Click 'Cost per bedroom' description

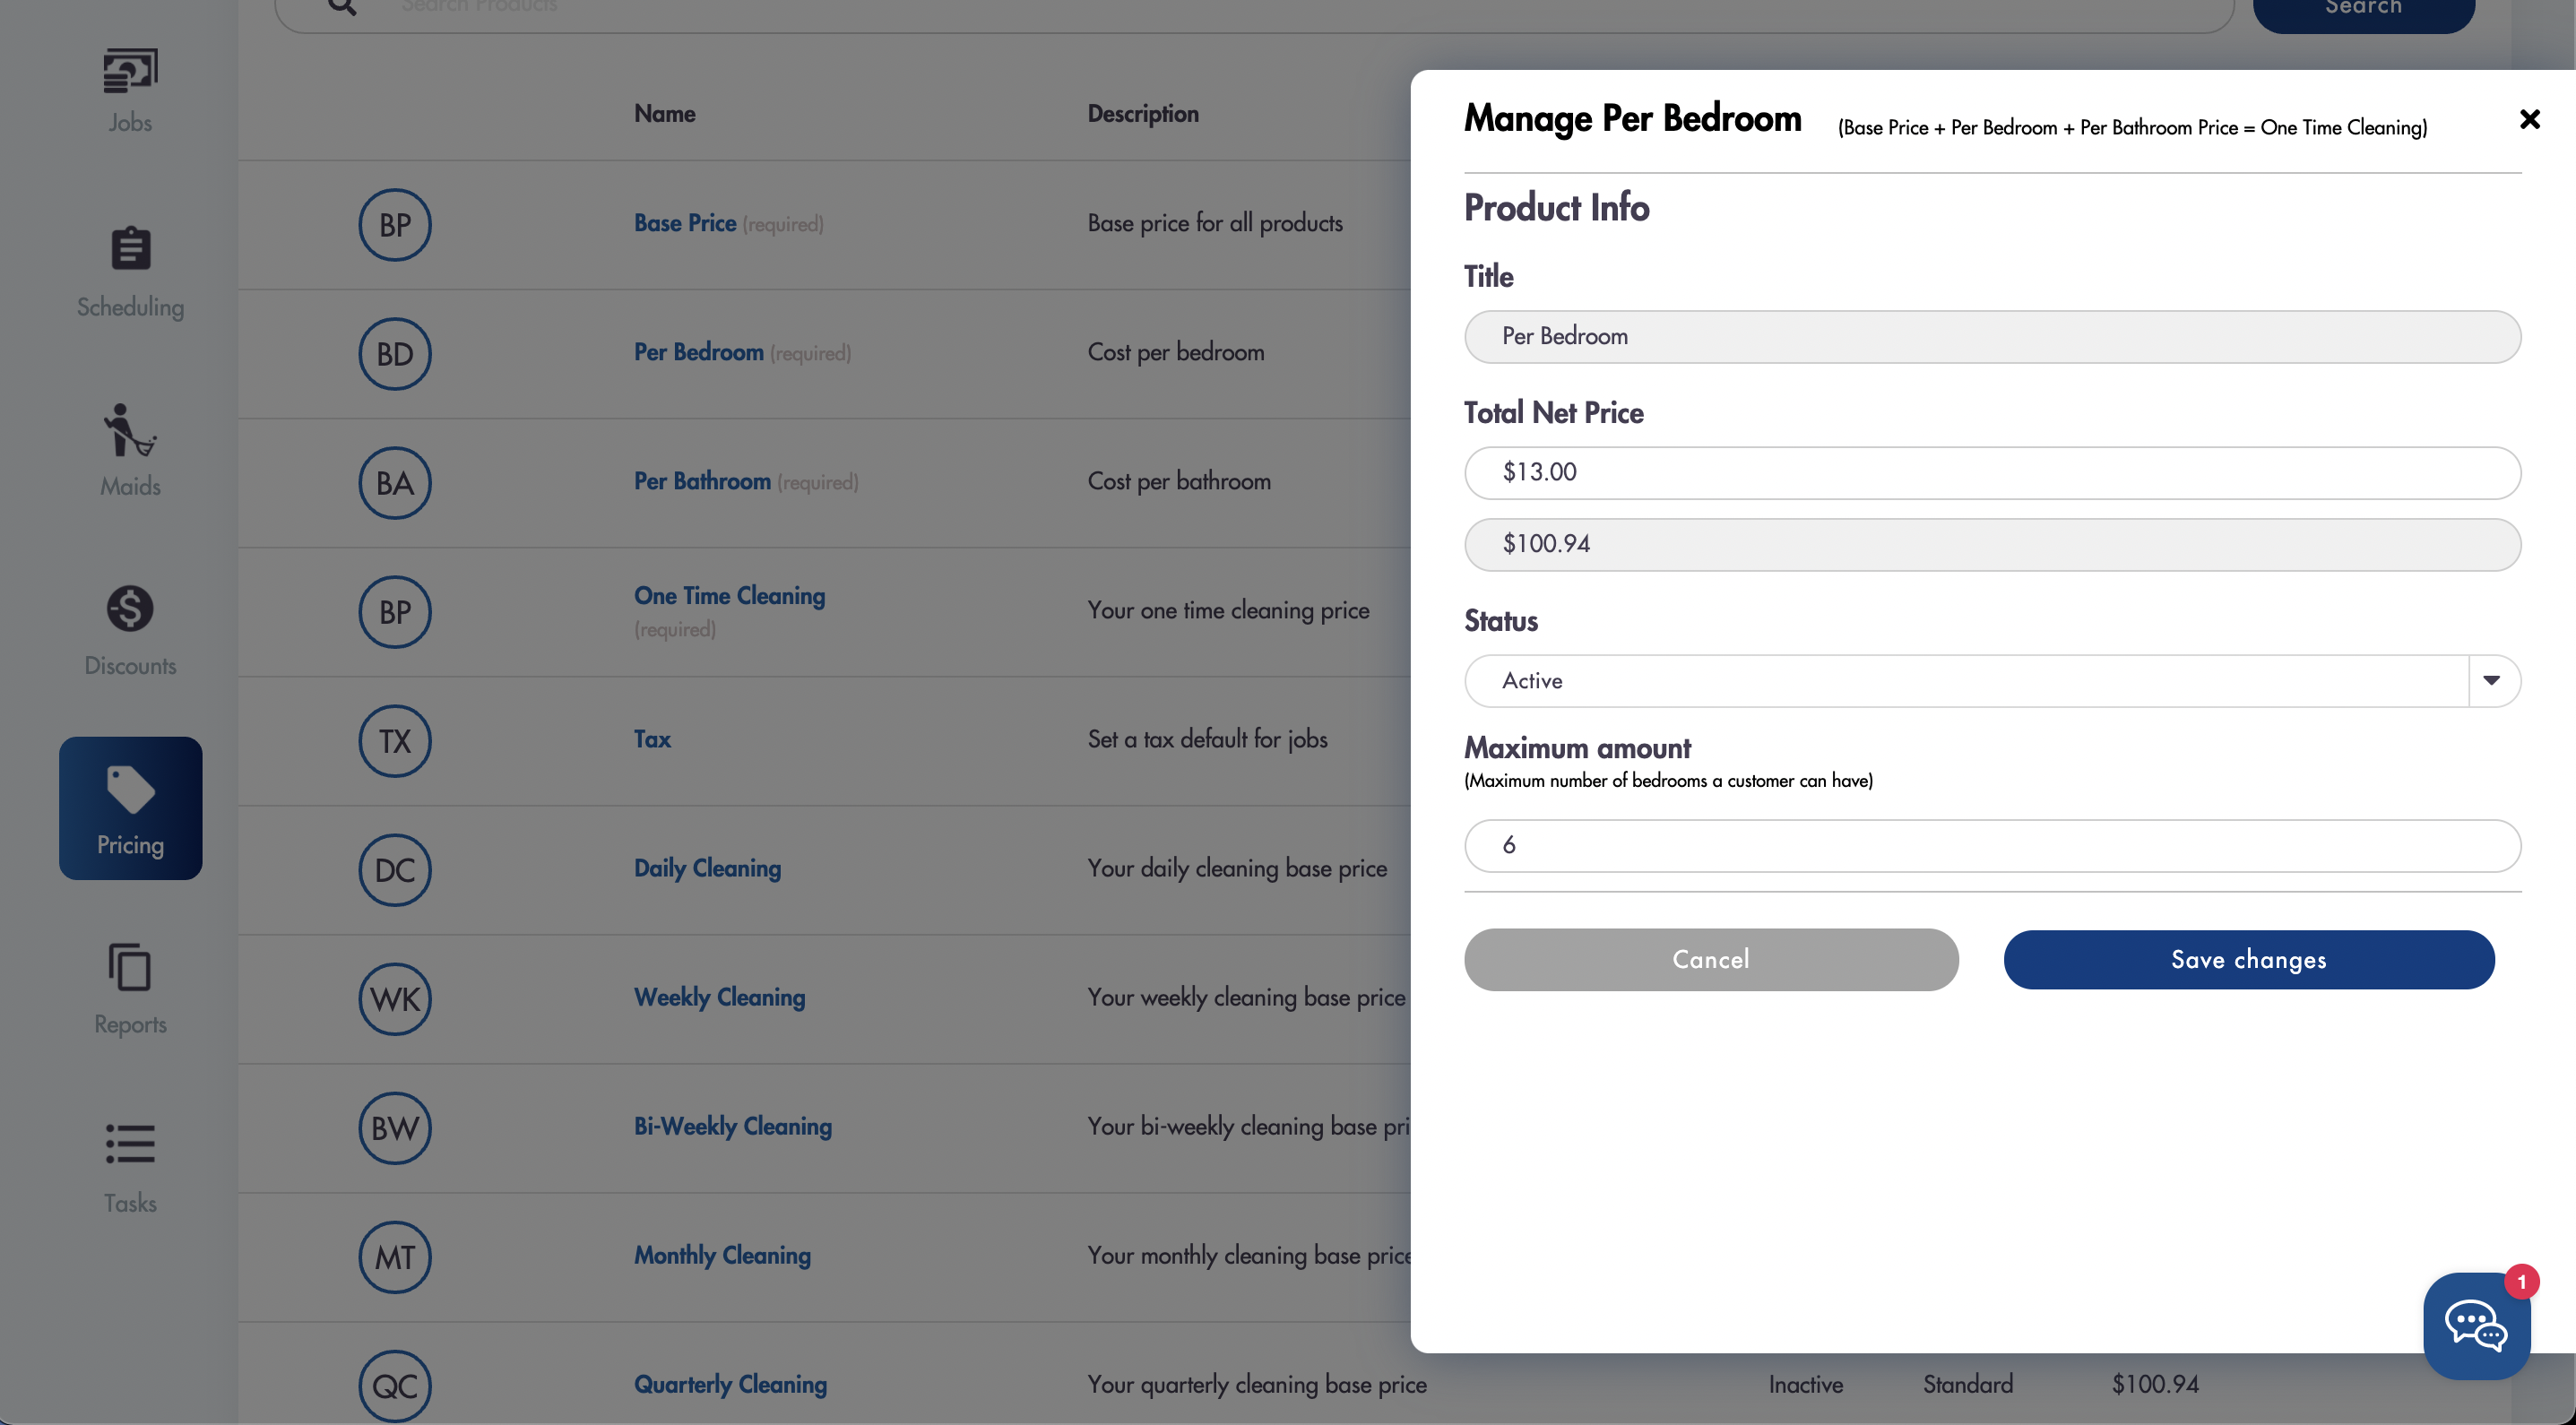click(x=1175, y=351)
